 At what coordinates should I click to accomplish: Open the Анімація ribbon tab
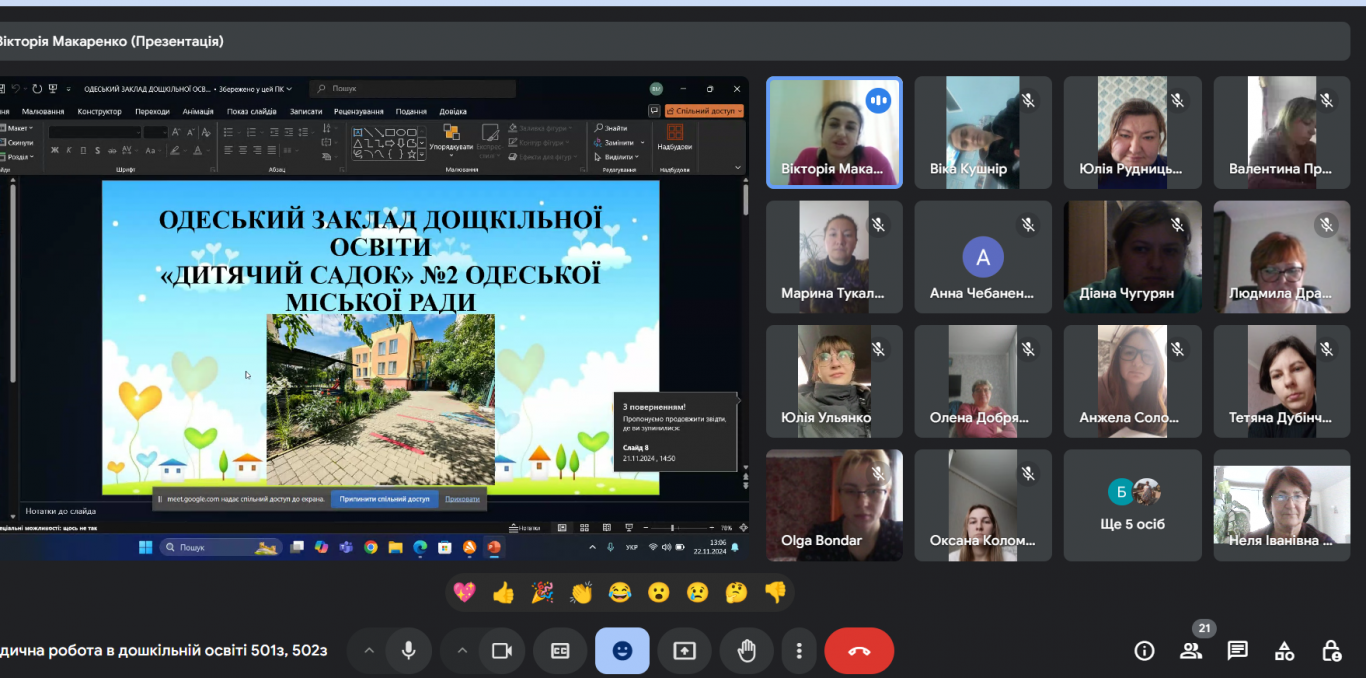[198, 112]
